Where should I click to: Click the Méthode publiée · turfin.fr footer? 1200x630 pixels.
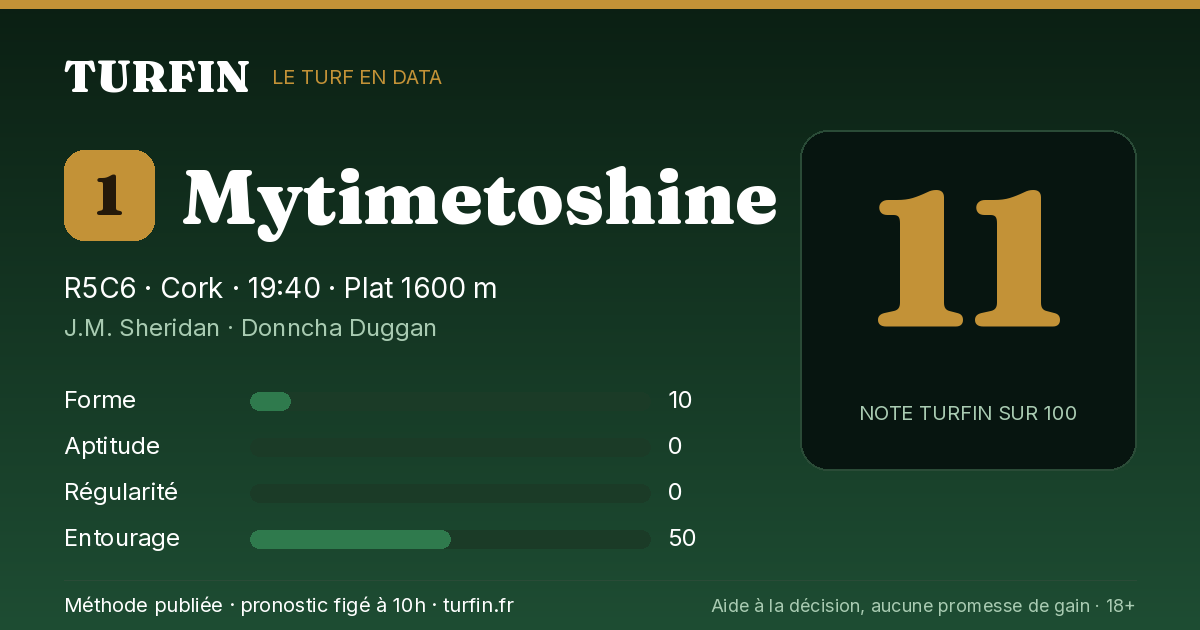(289, 605)
